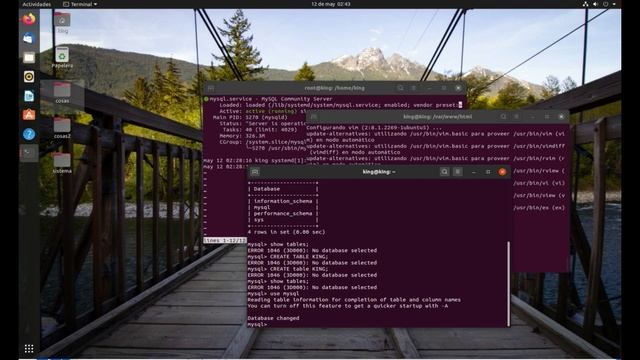Click 'lines 1-12/12' pager status
The height and width of the screenshot is (360, 640).
point(224,240)
